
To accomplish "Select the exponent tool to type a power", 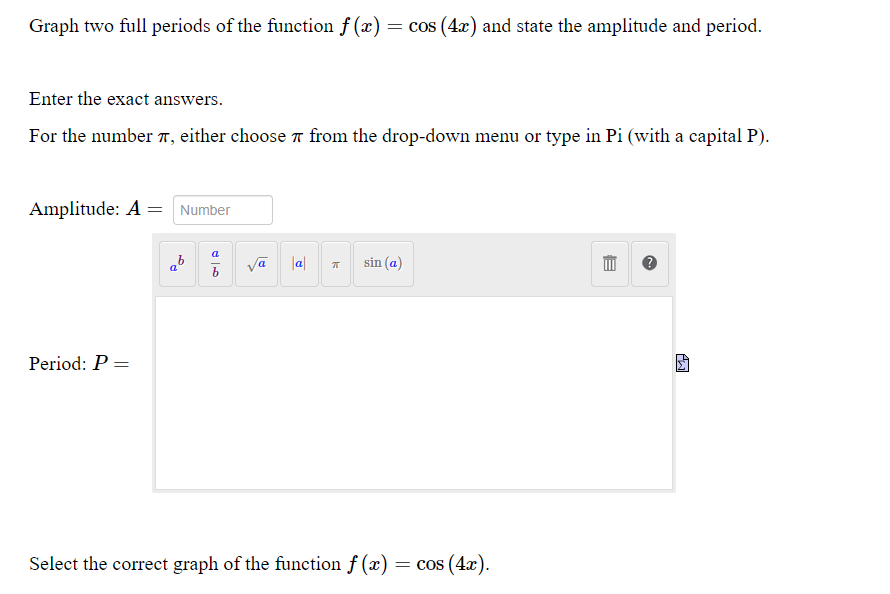I will click(177, 263).
